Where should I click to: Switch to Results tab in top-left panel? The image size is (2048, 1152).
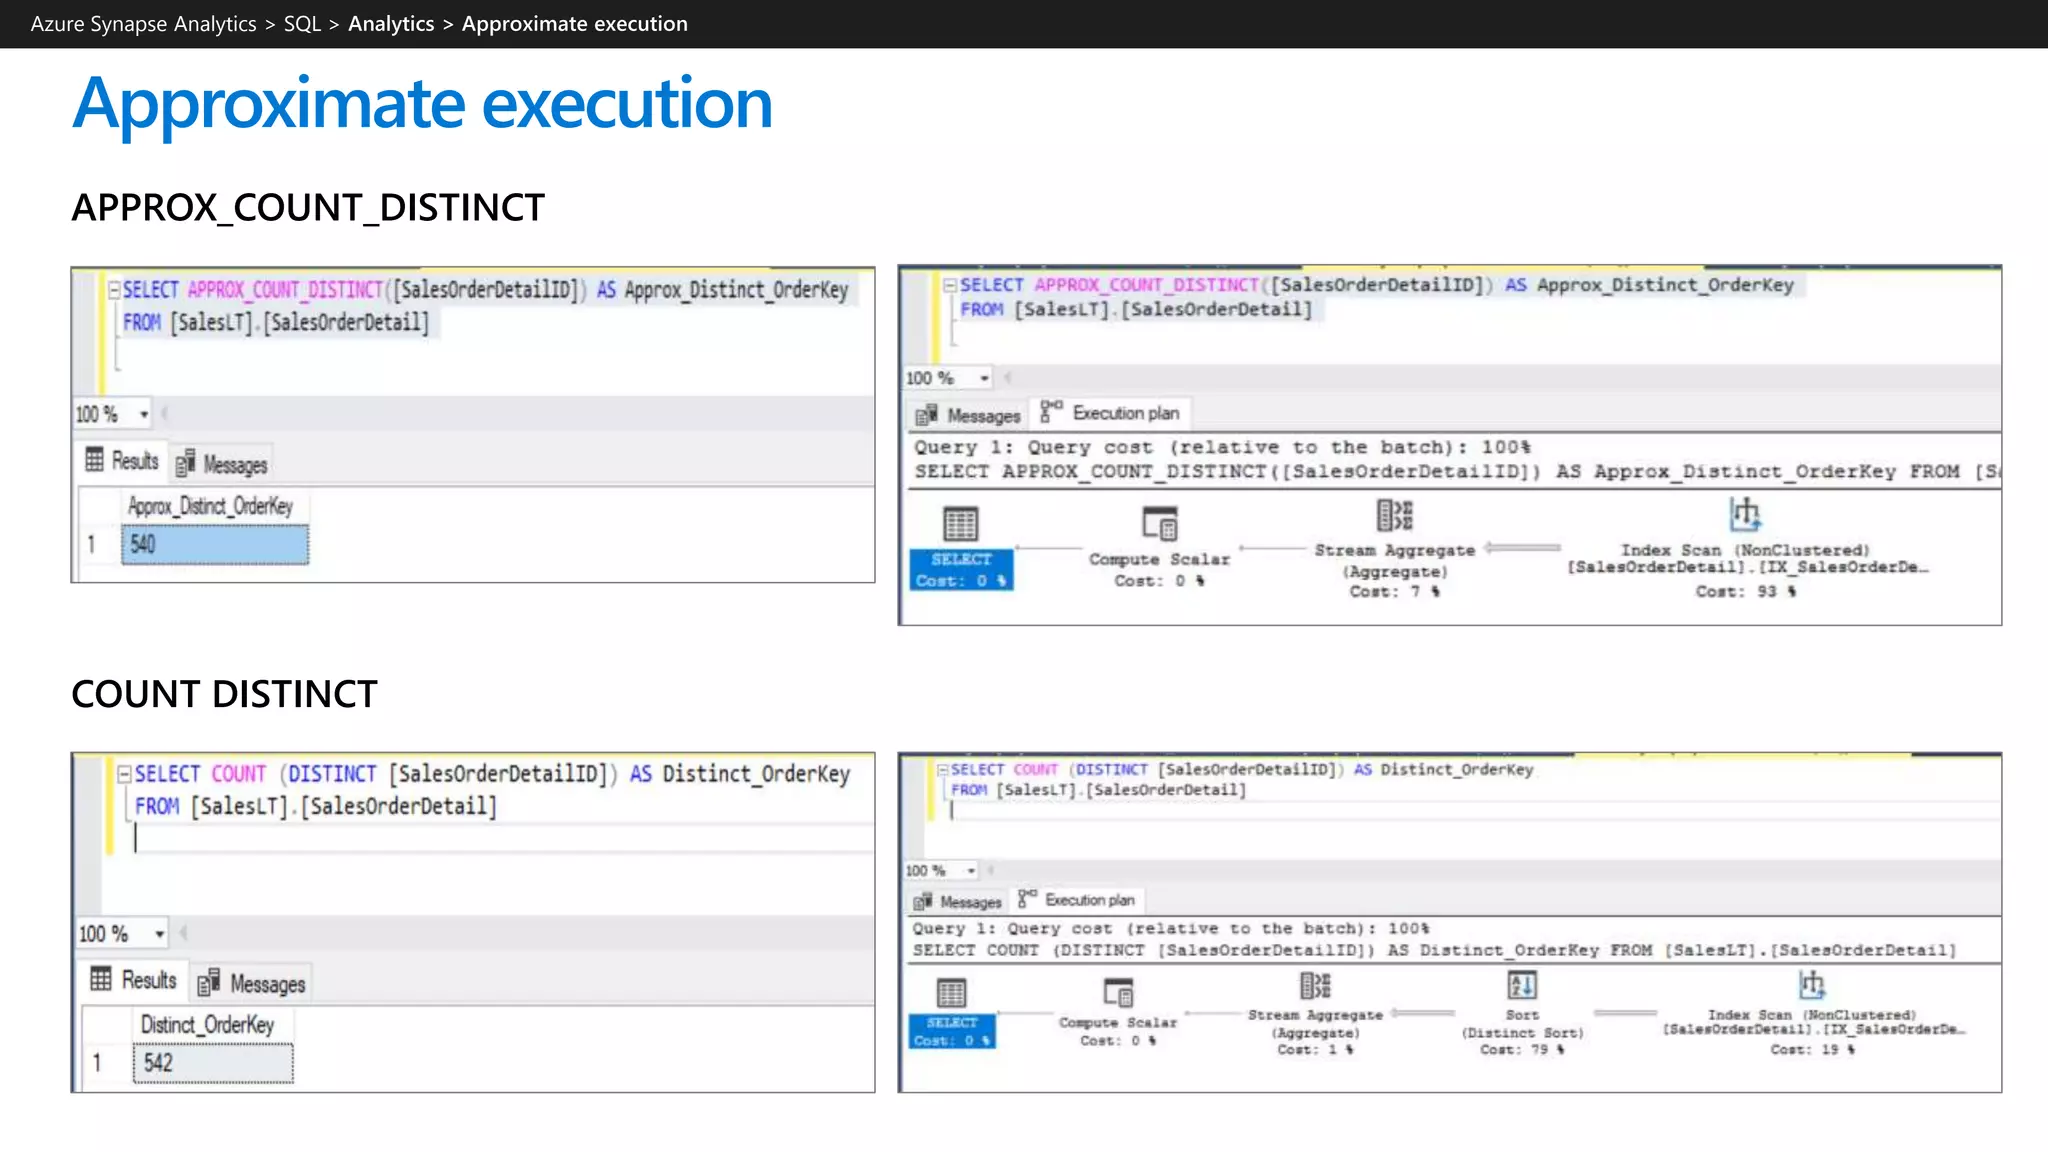[122, 461]
